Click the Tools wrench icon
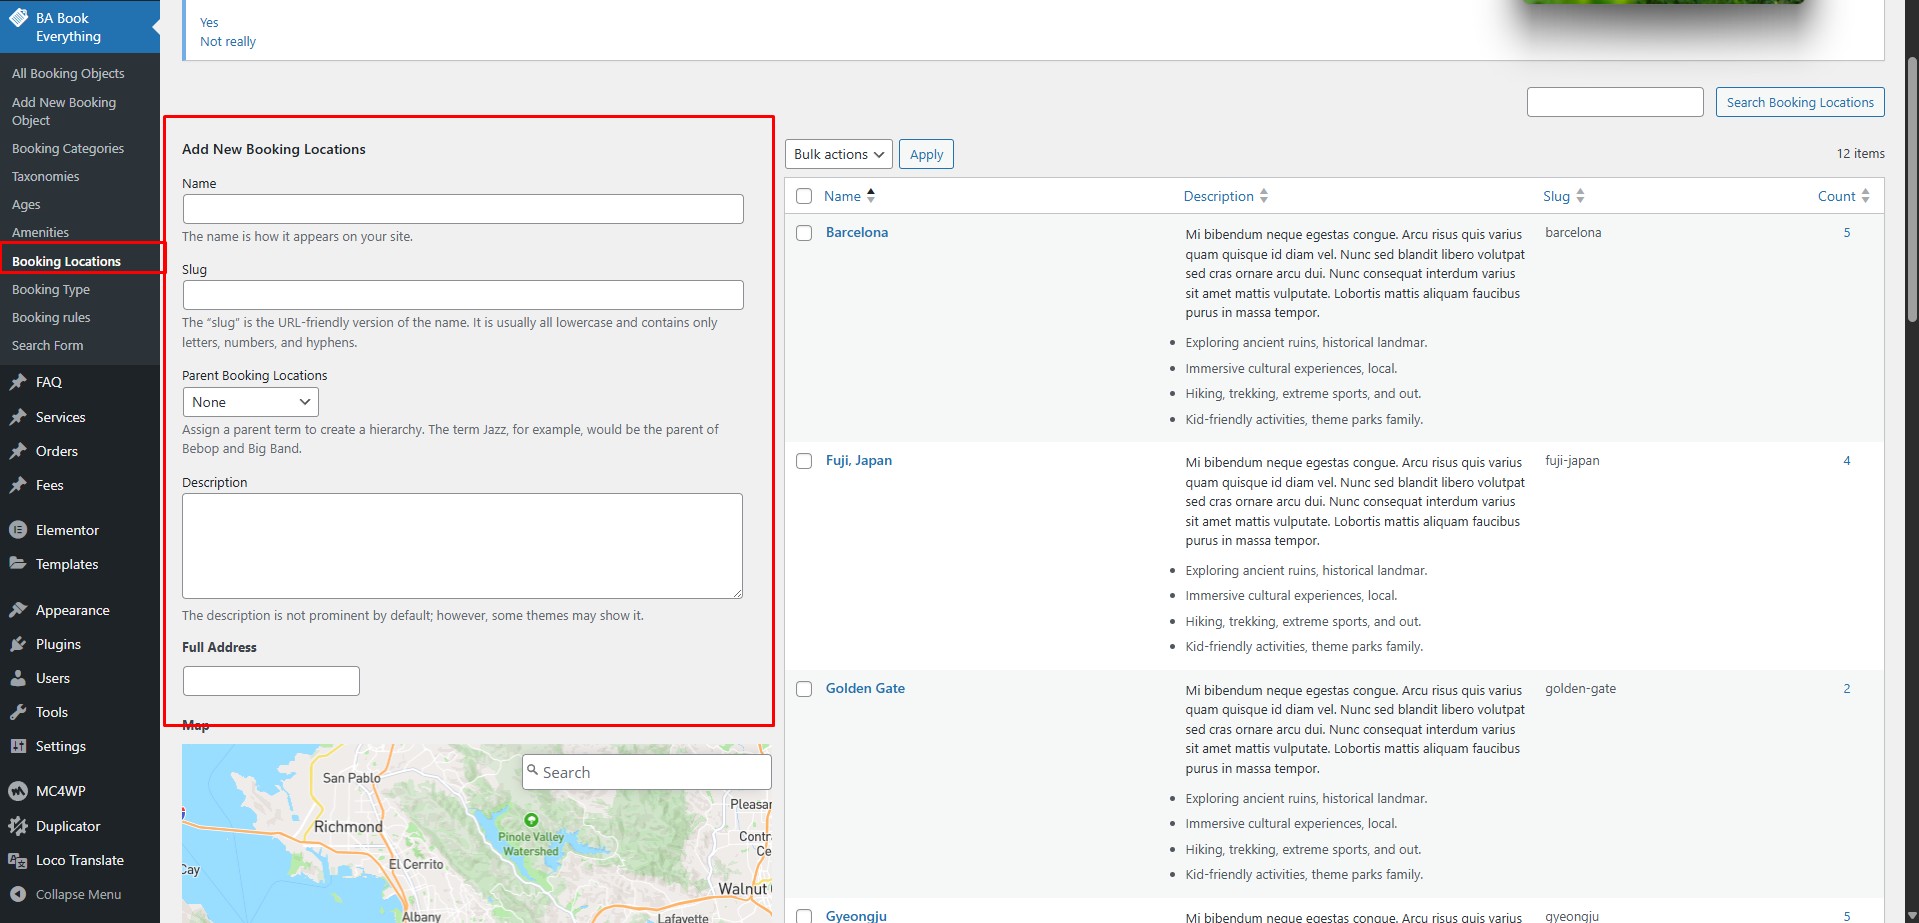This screenshot has width=1919, height=923. [18, 712]
